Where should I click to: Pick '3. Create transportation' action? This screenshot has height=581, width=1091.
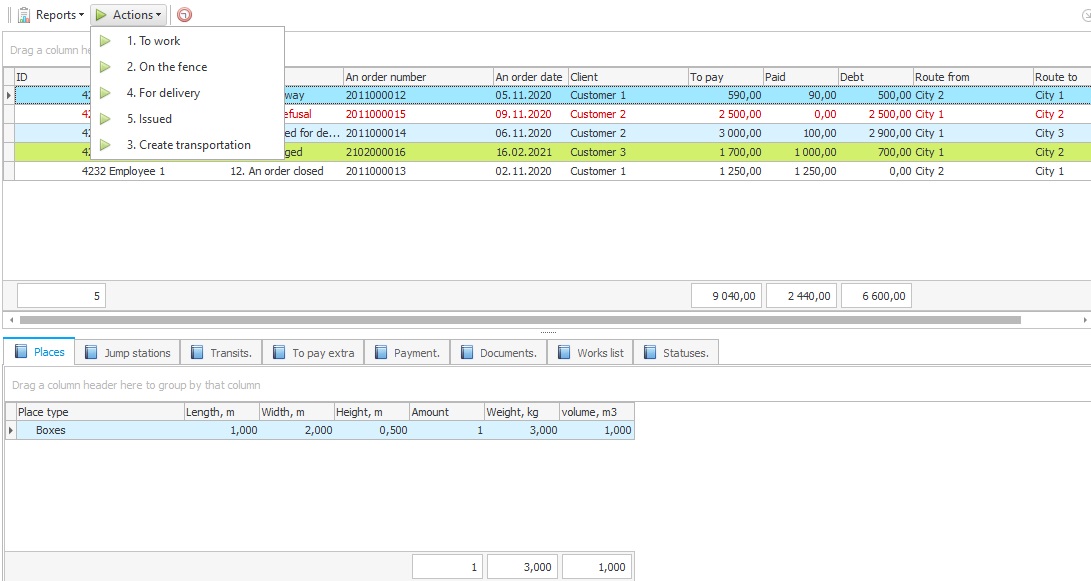point(187,145)
